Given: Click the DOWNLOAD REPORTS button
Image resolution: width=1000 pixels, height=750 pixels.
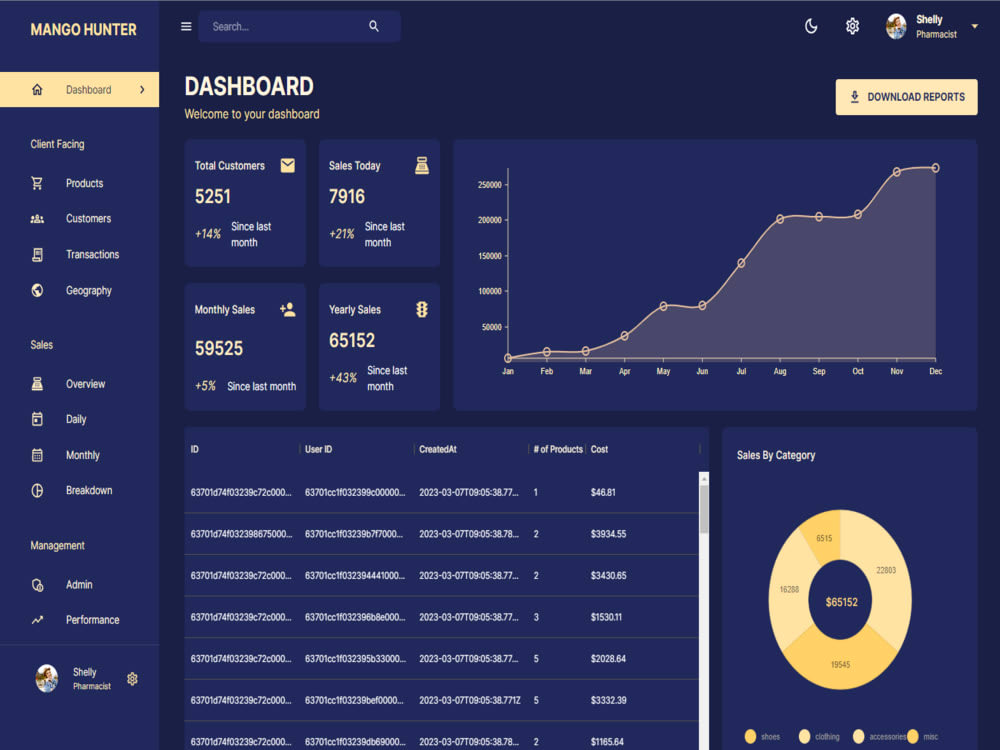Looking at the screenshot, I should coord(906,97).
